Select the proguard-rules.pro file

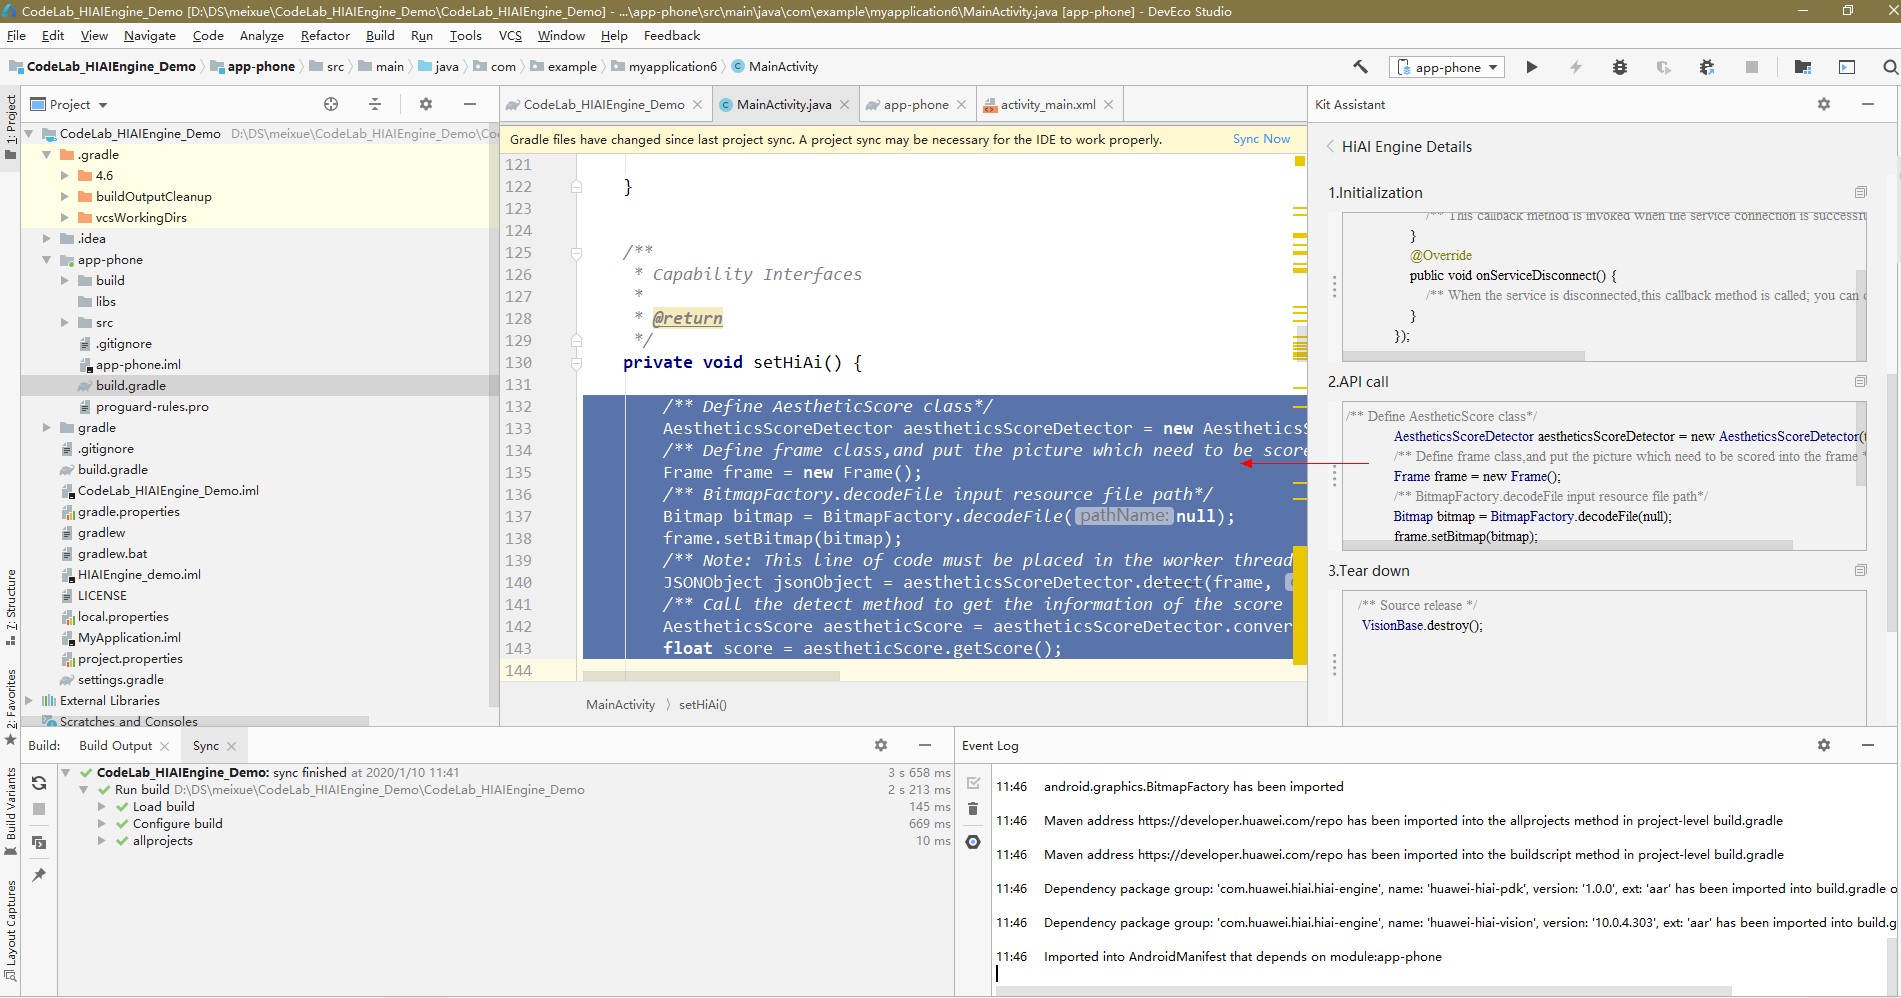tap(152, 407)
